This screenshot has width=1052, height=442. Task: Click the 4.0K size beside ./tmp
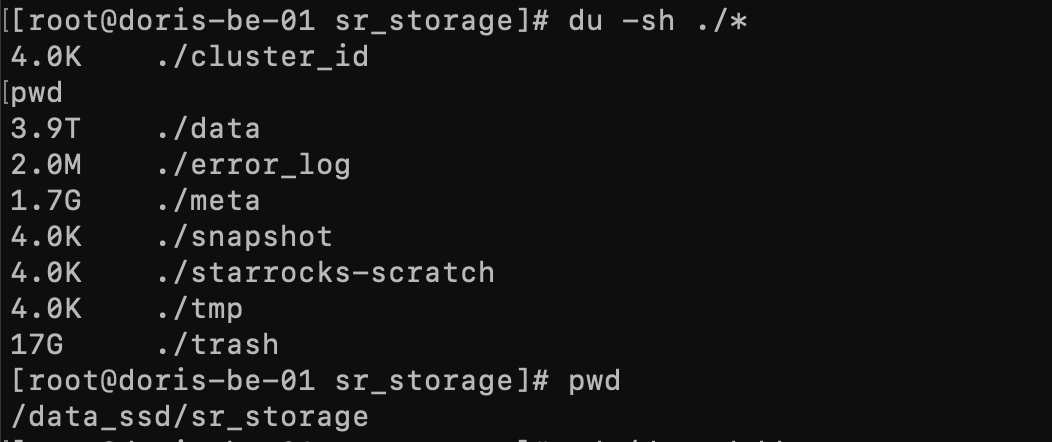46,309
